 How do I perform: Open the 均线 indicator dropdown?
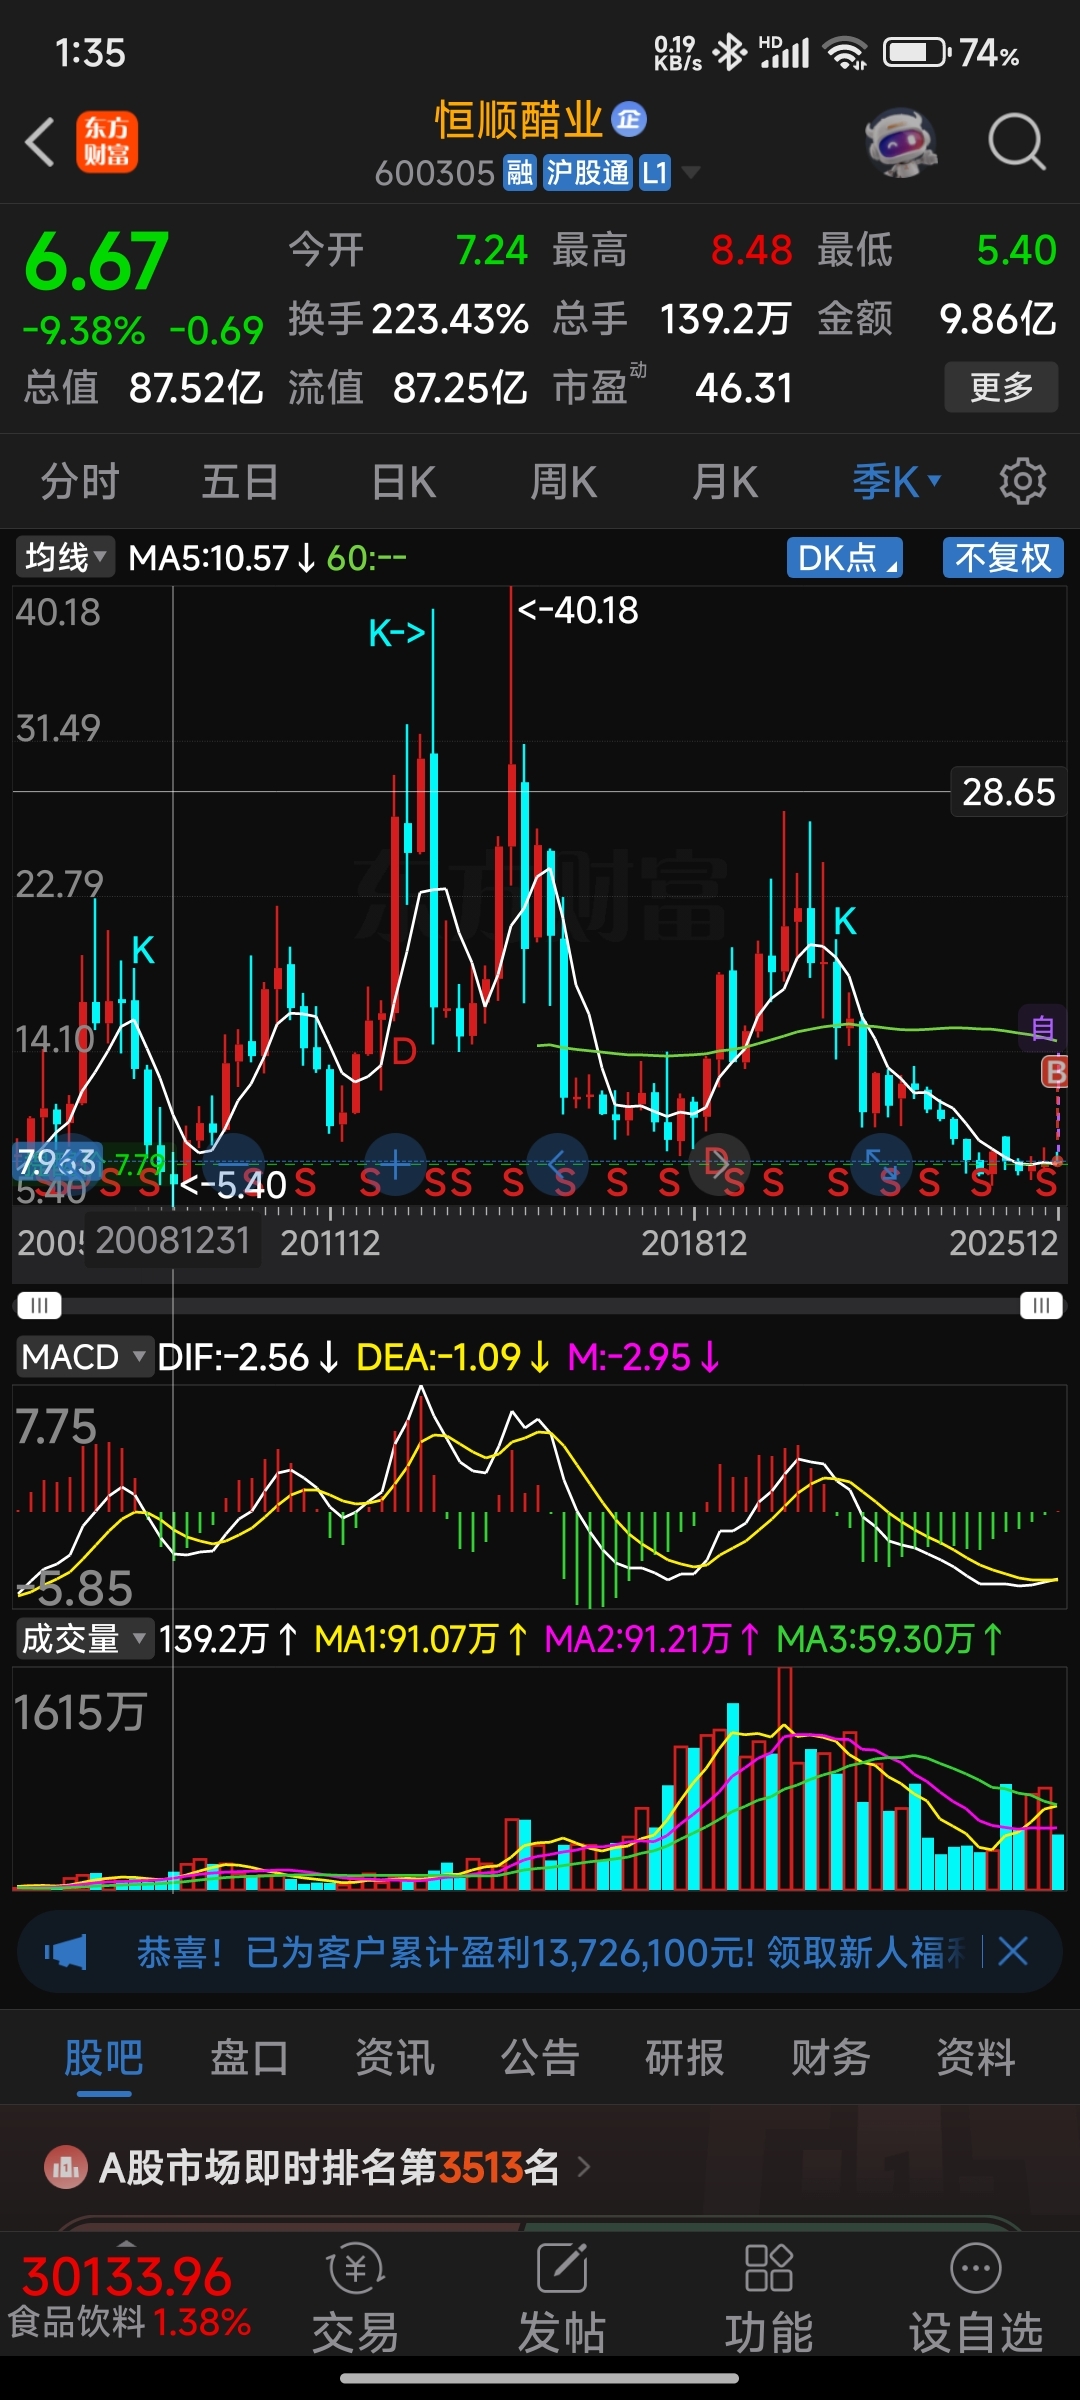65,557
